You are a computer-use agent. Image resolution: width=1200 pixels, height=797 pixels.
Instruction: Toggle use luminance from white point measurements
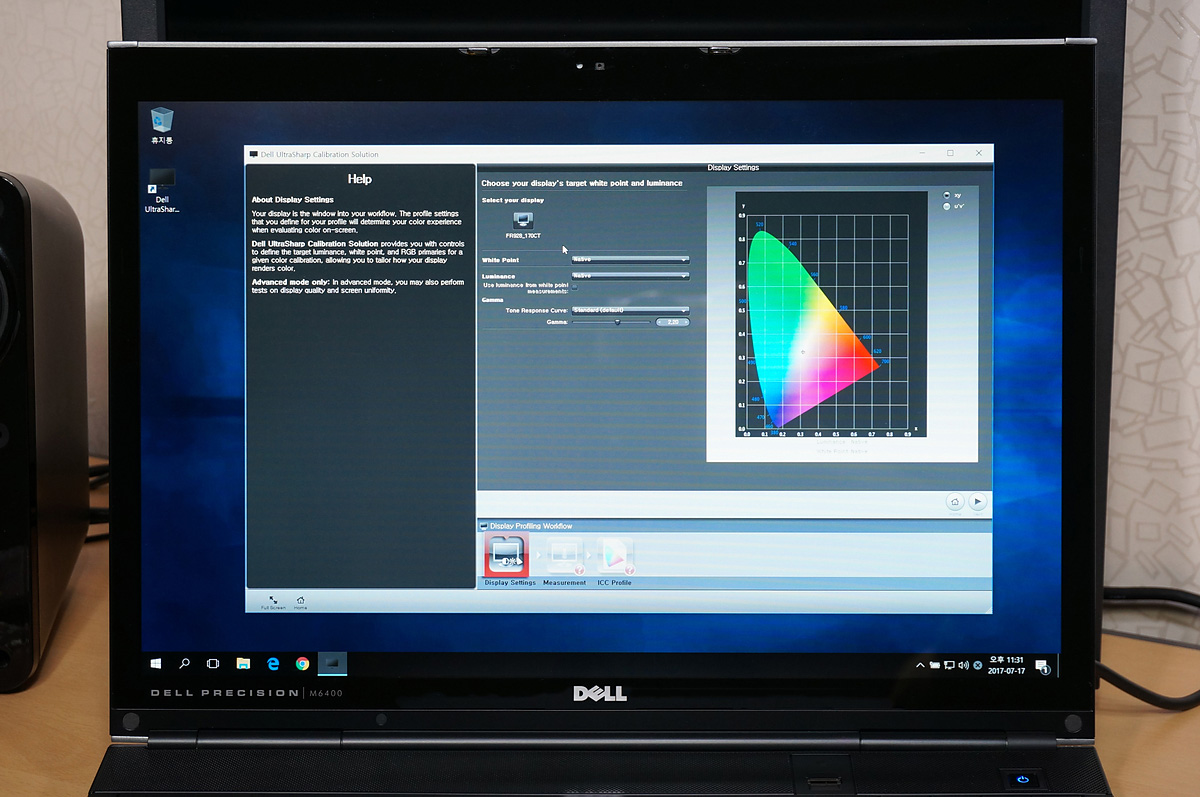pyautogui.click(x=574, y=286)
